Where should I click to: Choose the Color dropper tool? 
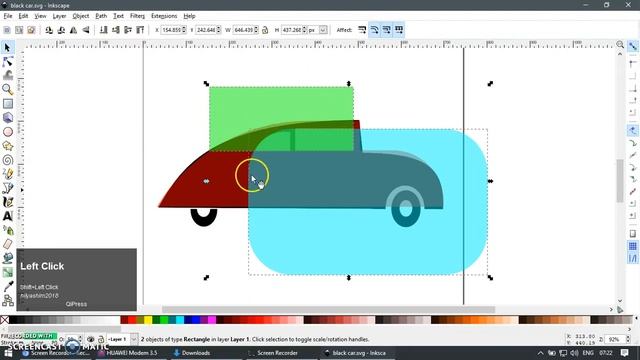[7, 286]
